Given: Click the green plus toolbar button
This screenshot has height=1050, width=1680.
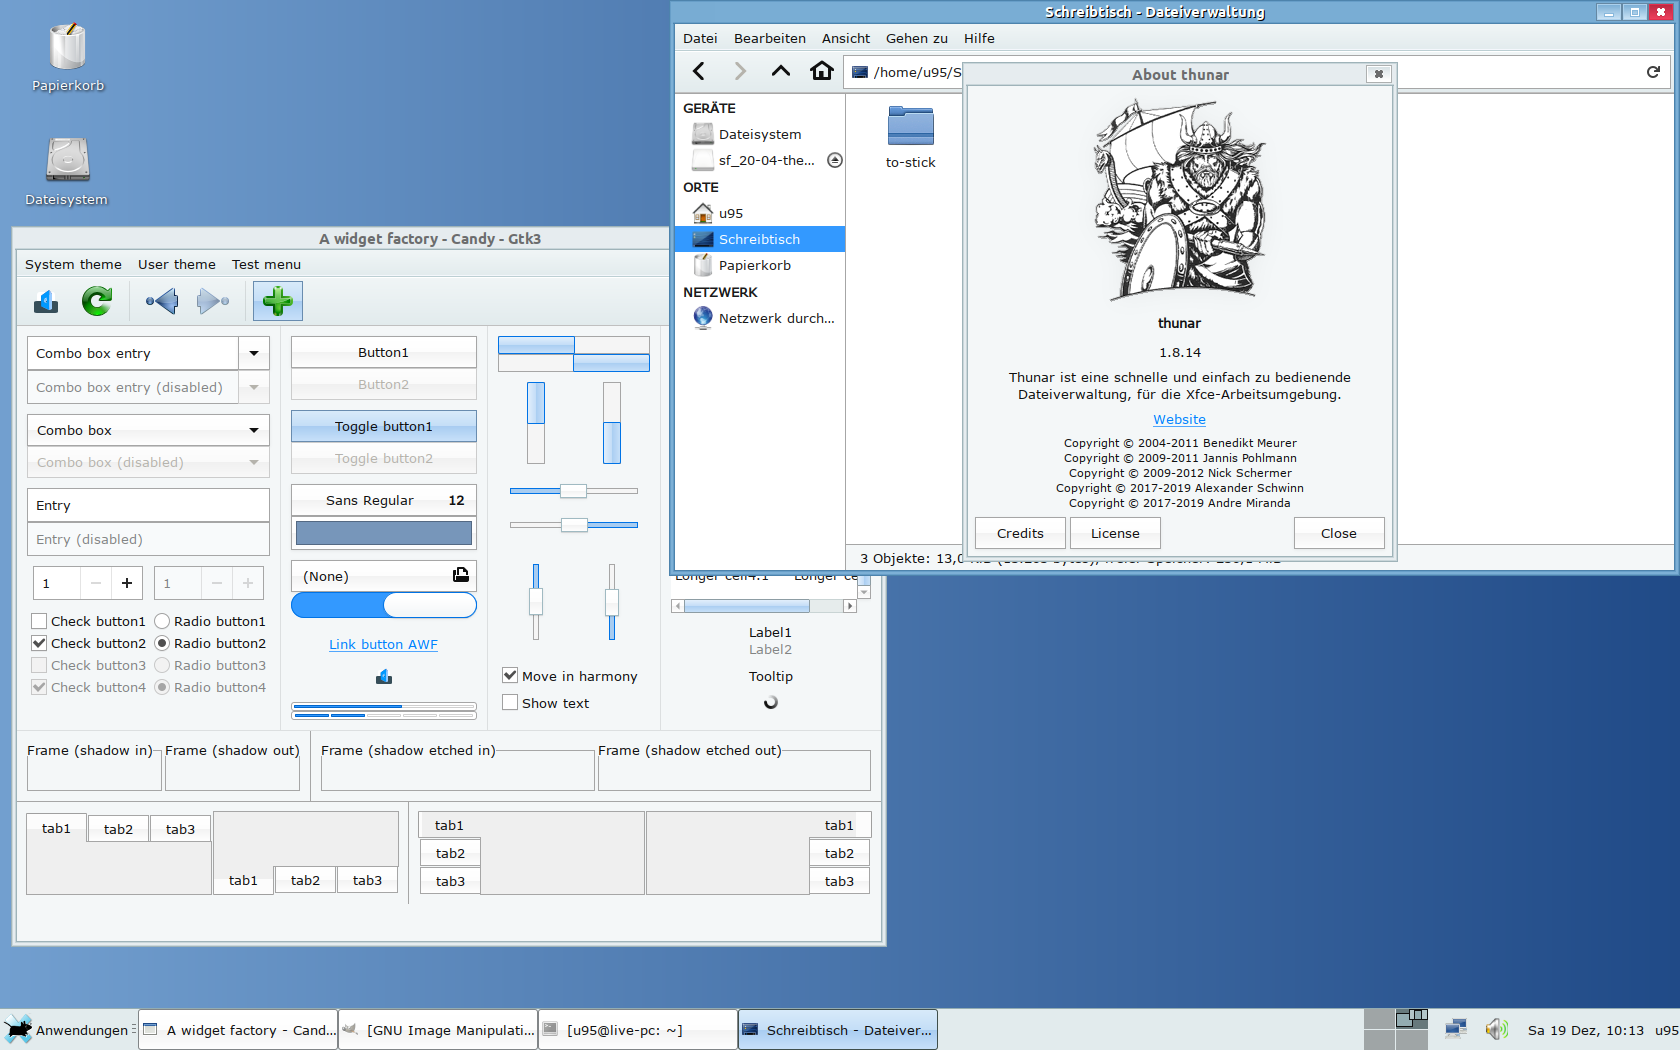Looking at the screenshot, I should 278,301.
